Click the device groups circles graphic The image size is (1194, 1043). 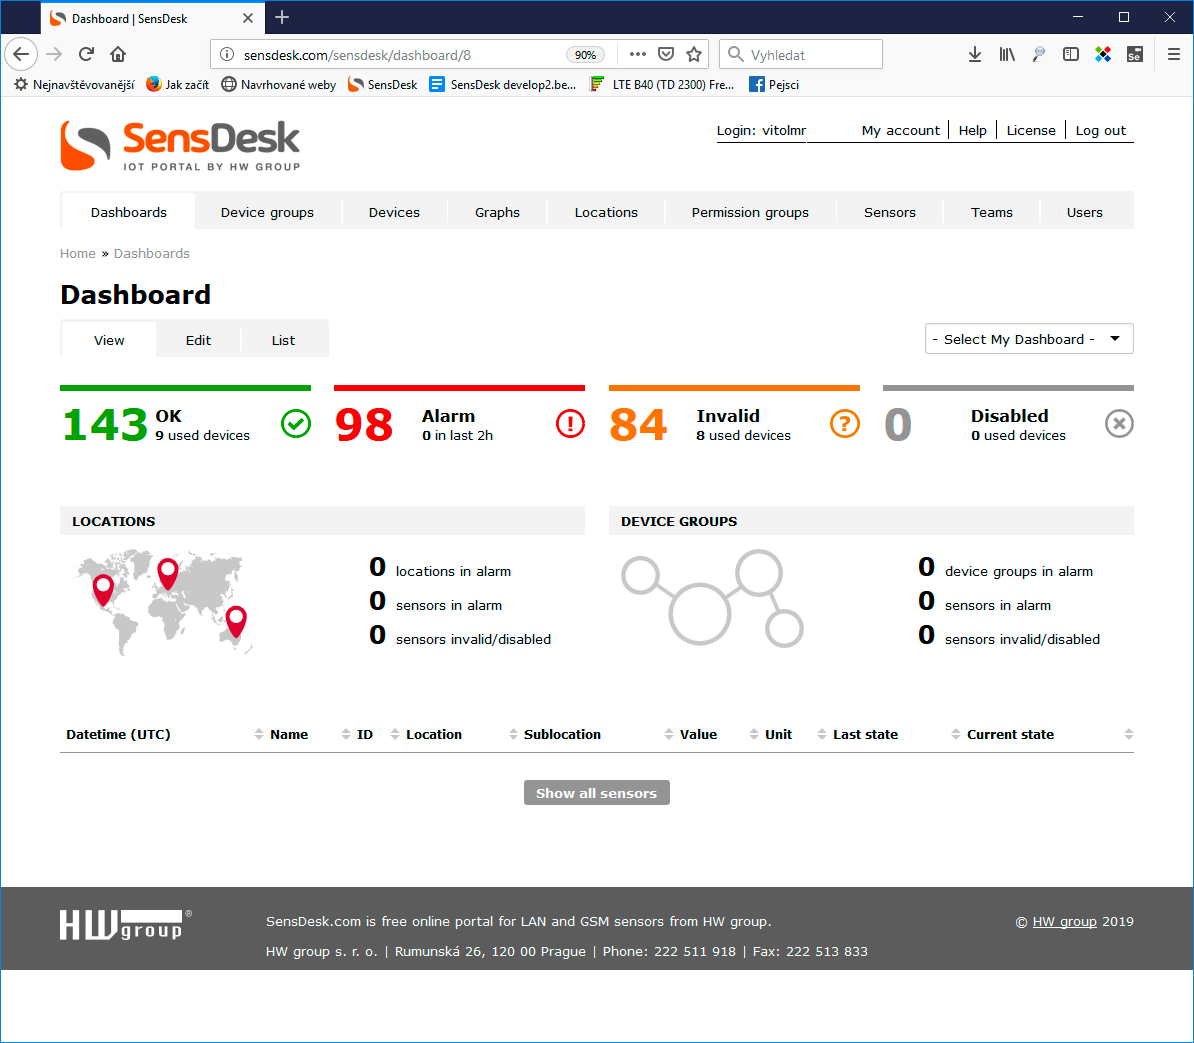712,598
